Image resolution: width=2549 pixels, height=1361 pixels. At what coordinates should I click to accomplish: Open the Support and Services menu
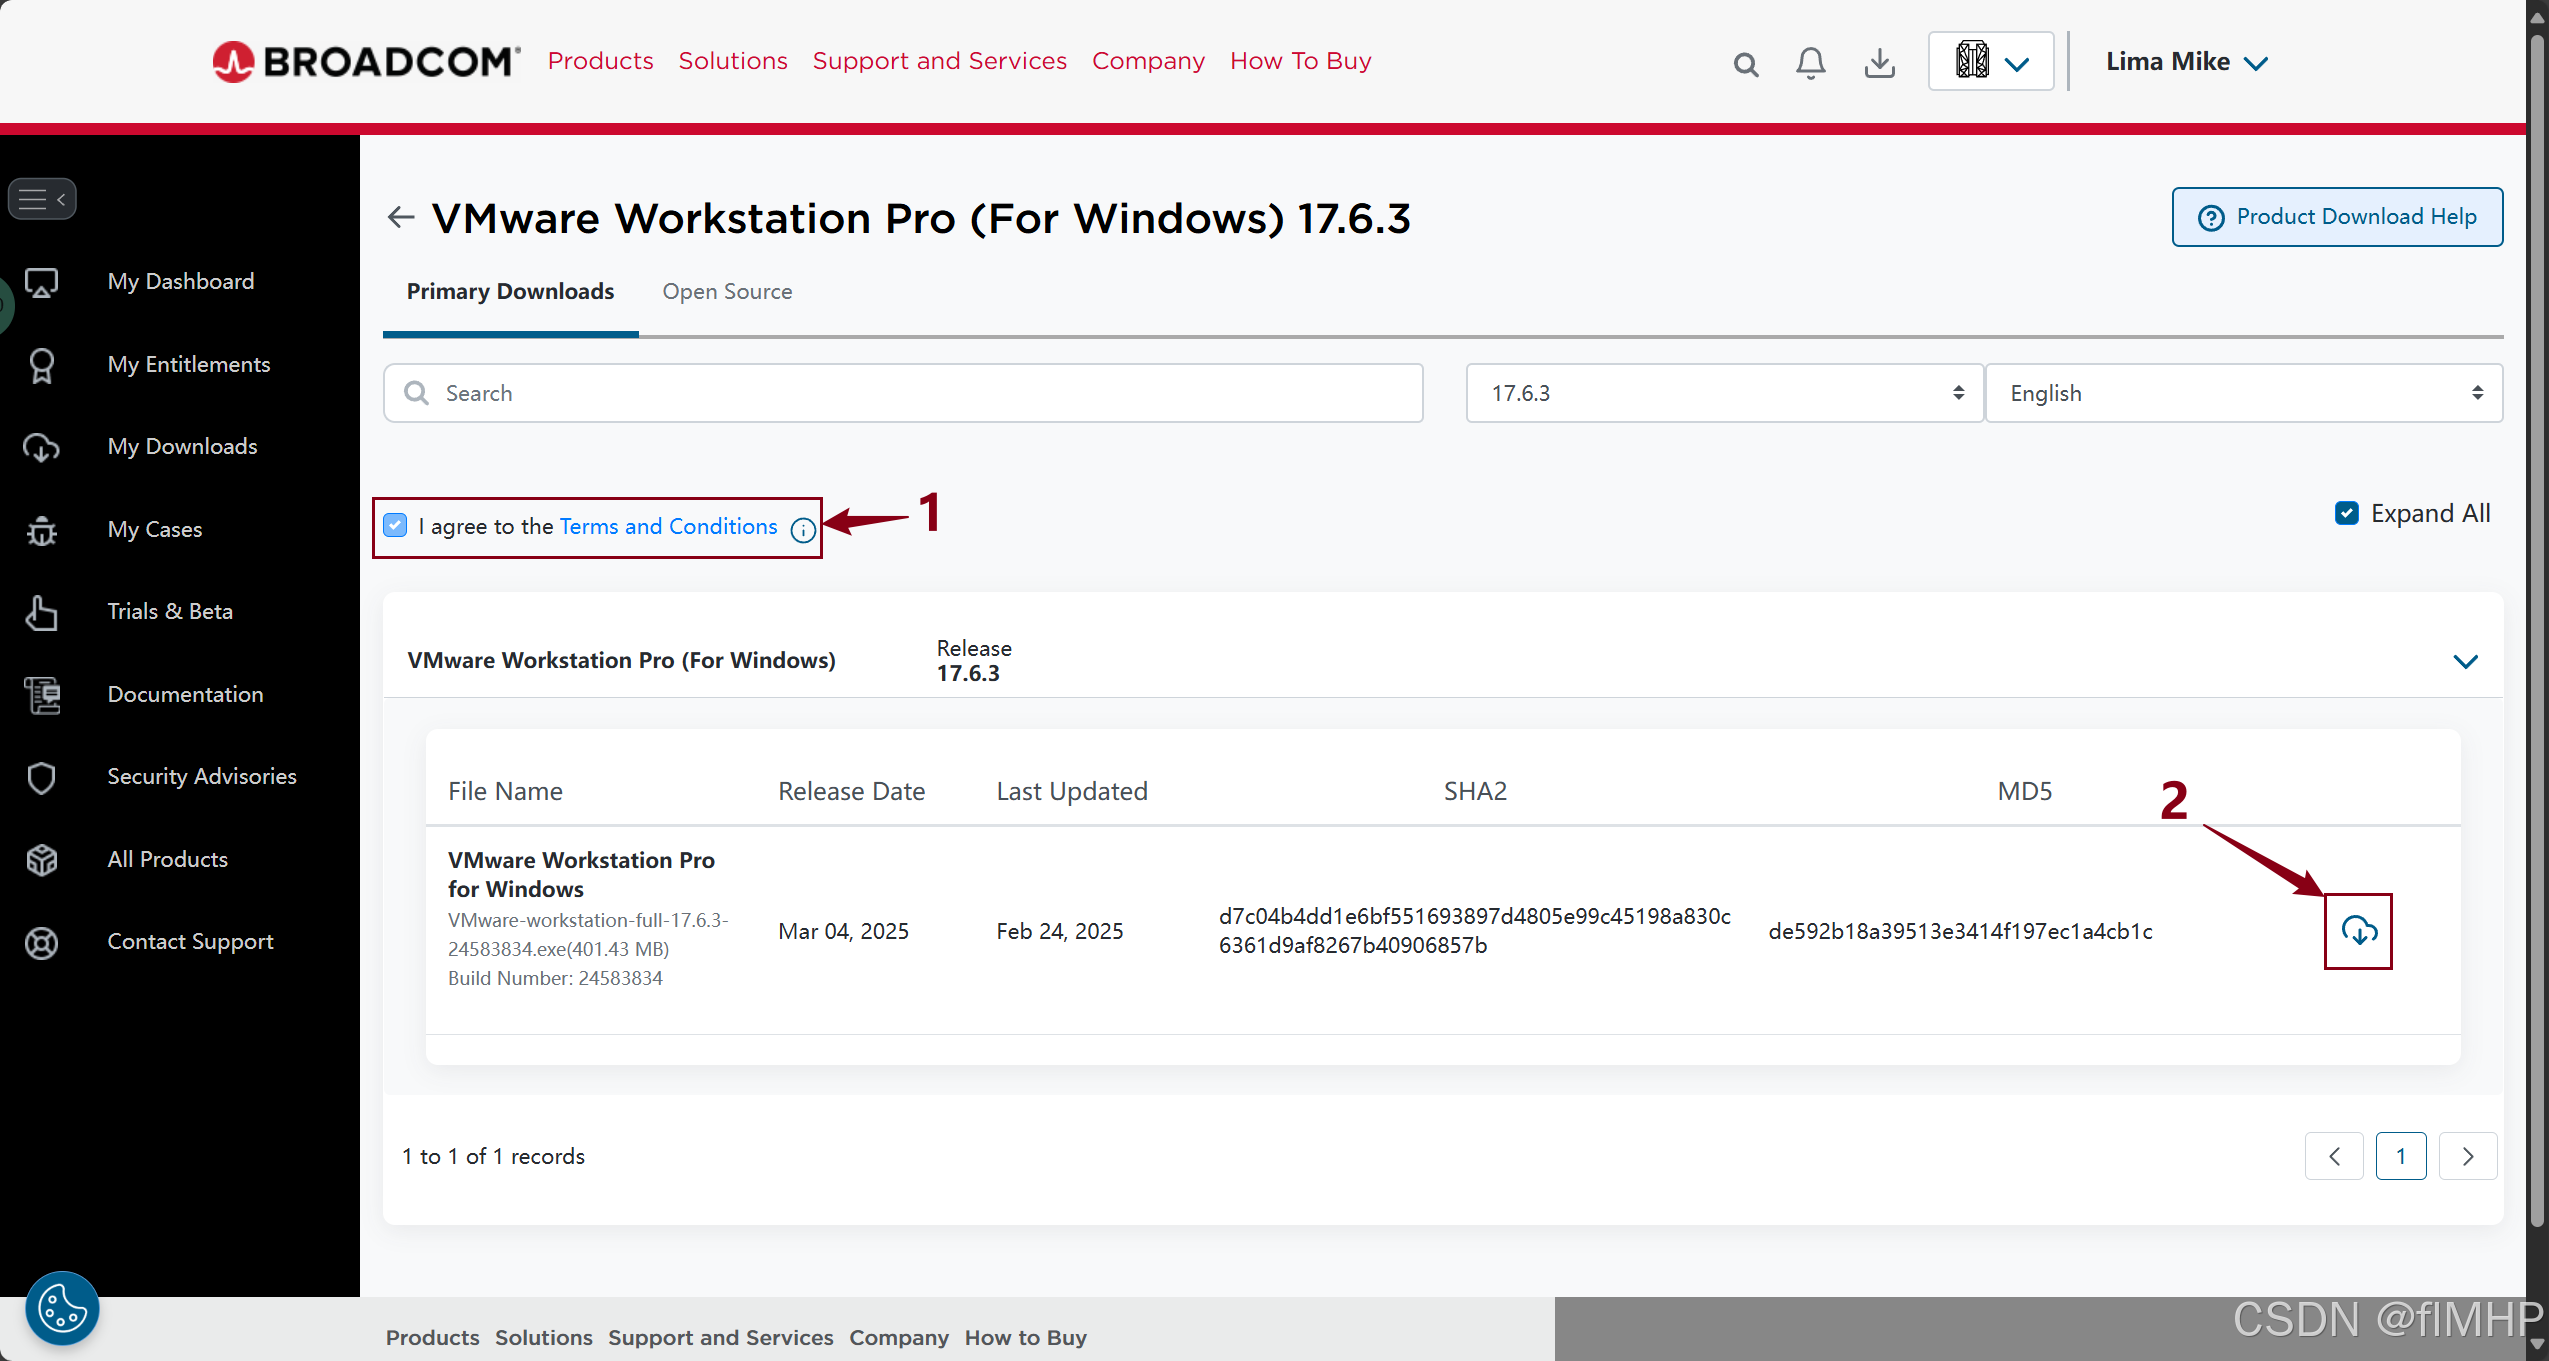pyautogui.click(x=939, y=61)
